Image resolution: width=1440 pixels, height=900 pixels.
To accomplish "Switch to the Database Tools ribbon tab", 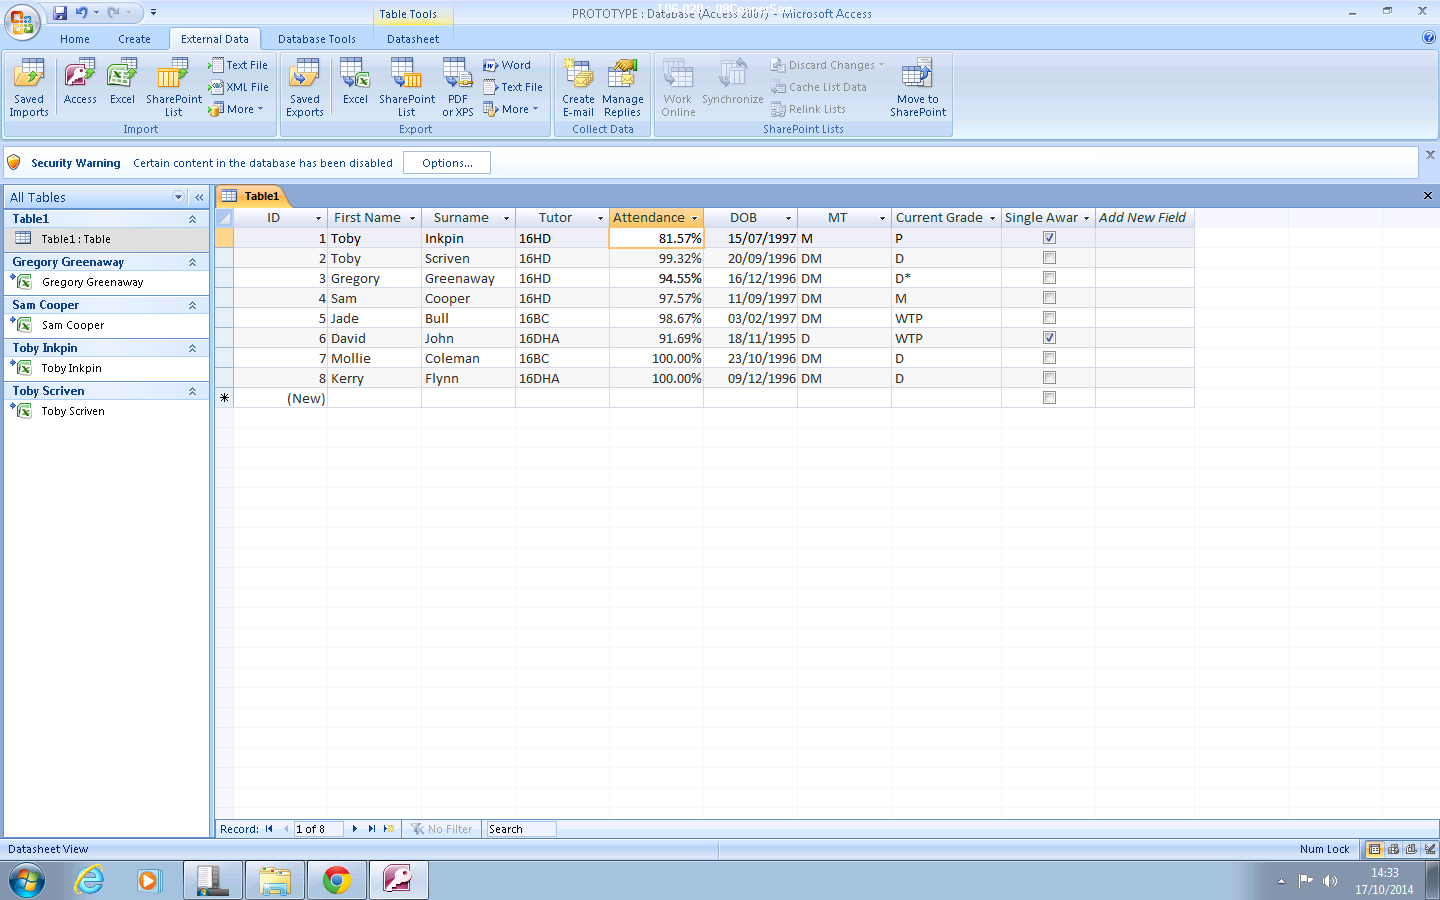I will [317, 39].
